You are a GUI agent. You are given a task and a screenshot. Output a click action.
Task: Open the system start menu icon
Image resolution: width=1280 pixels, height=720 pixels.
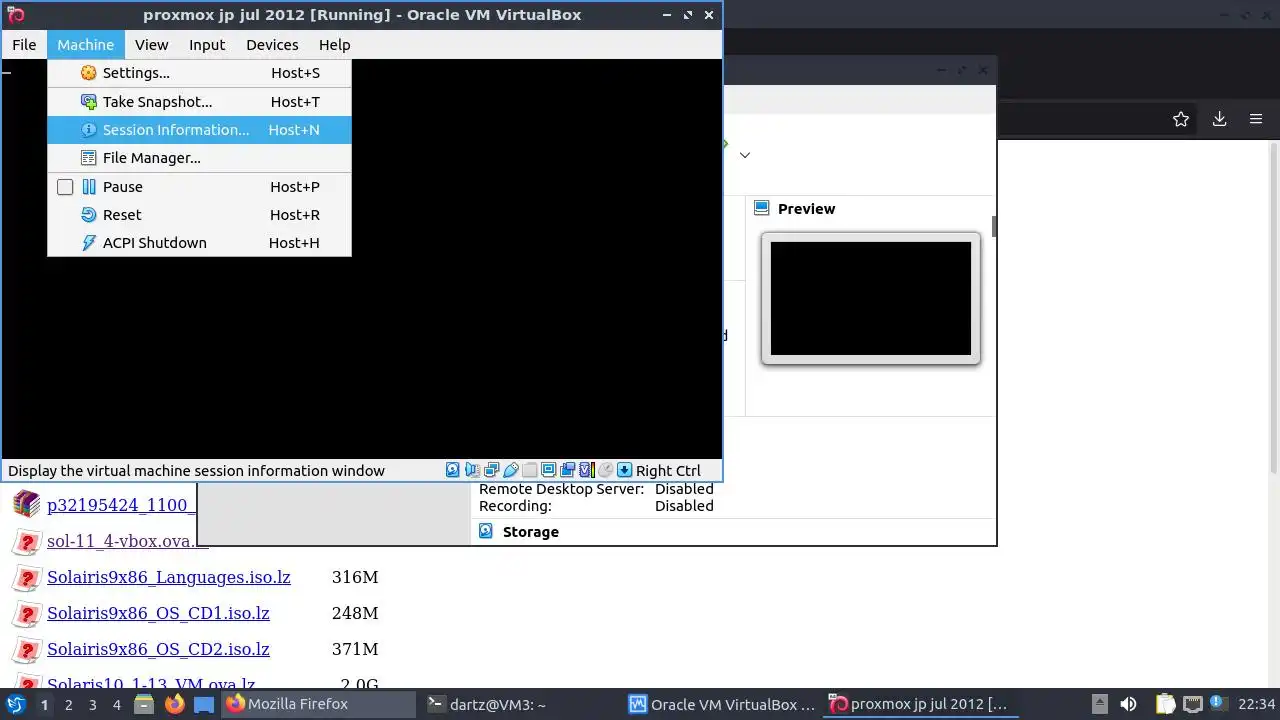tap(16, 704)
